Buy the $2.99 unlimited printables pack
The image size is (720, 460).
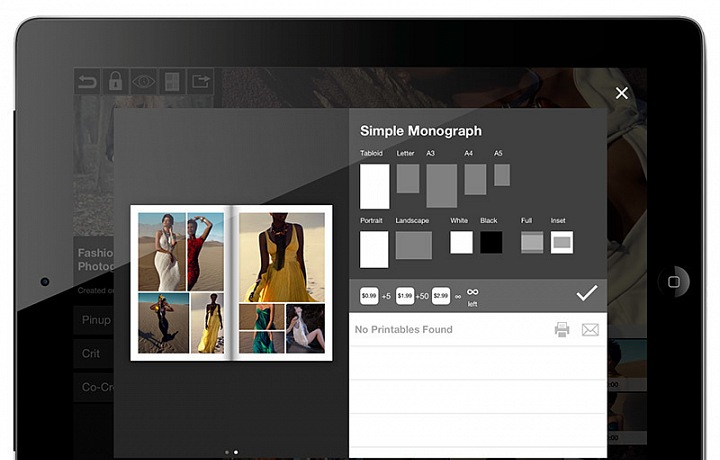(441, 296)
